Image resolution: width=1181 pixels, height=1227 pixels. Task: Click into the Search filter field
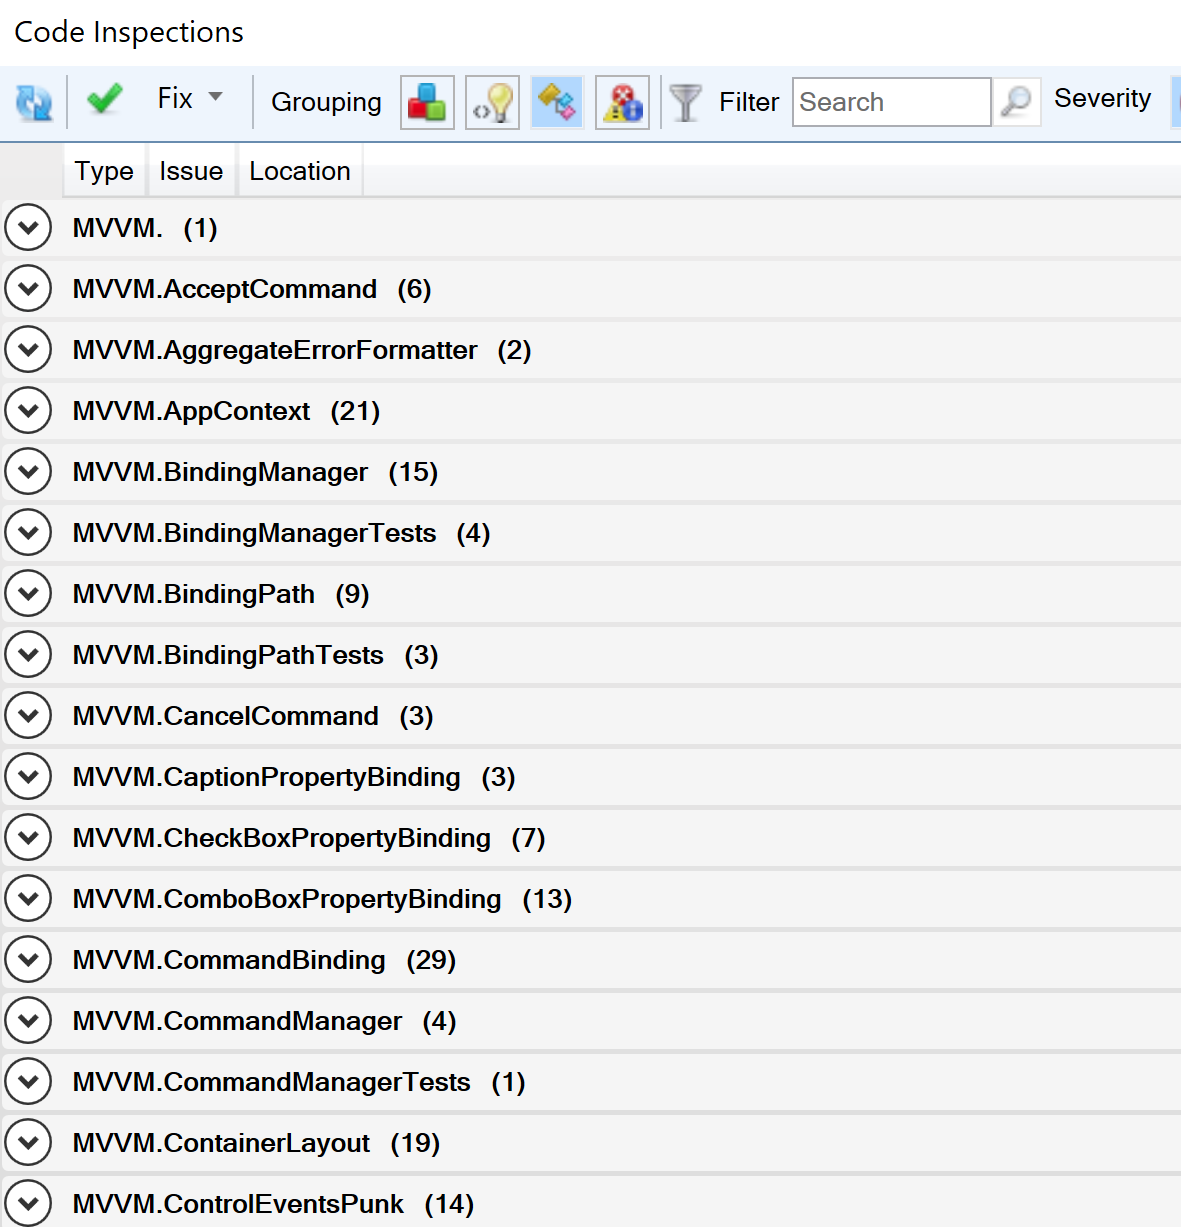click(x=891, y=102)
